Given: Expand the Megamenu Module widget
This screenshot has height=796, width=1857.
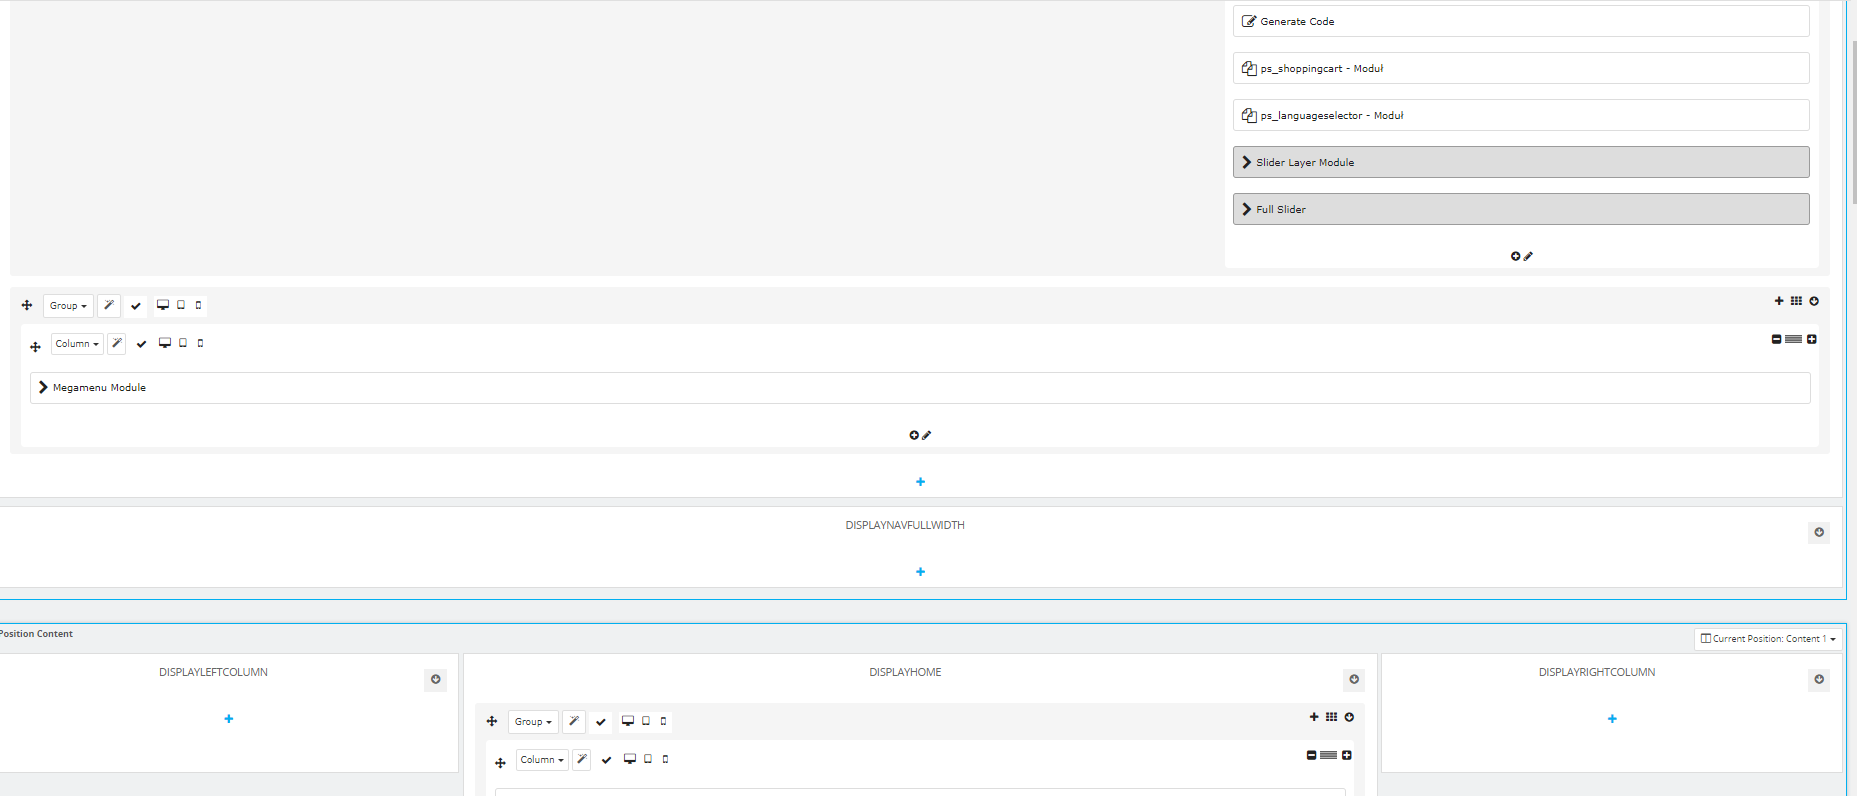Looking at the screenshot, I should 920,388.
